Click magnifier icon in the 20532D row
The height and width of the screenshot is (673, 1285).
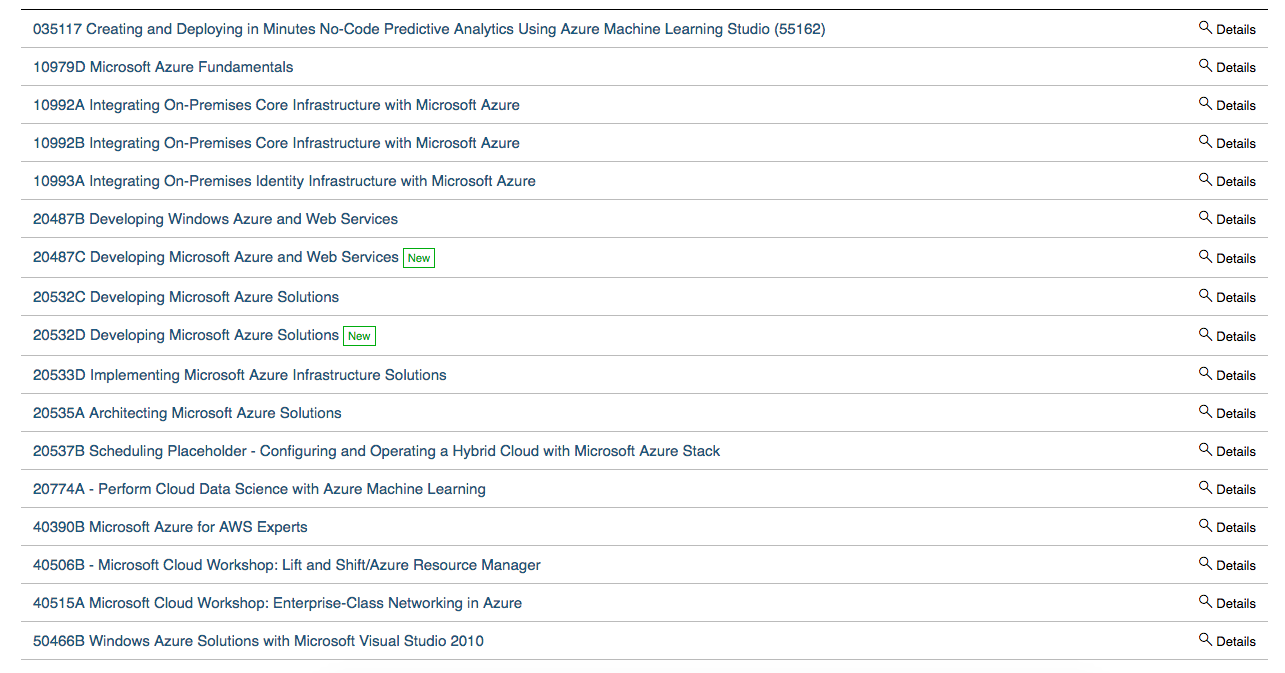tap(1205, 335)
